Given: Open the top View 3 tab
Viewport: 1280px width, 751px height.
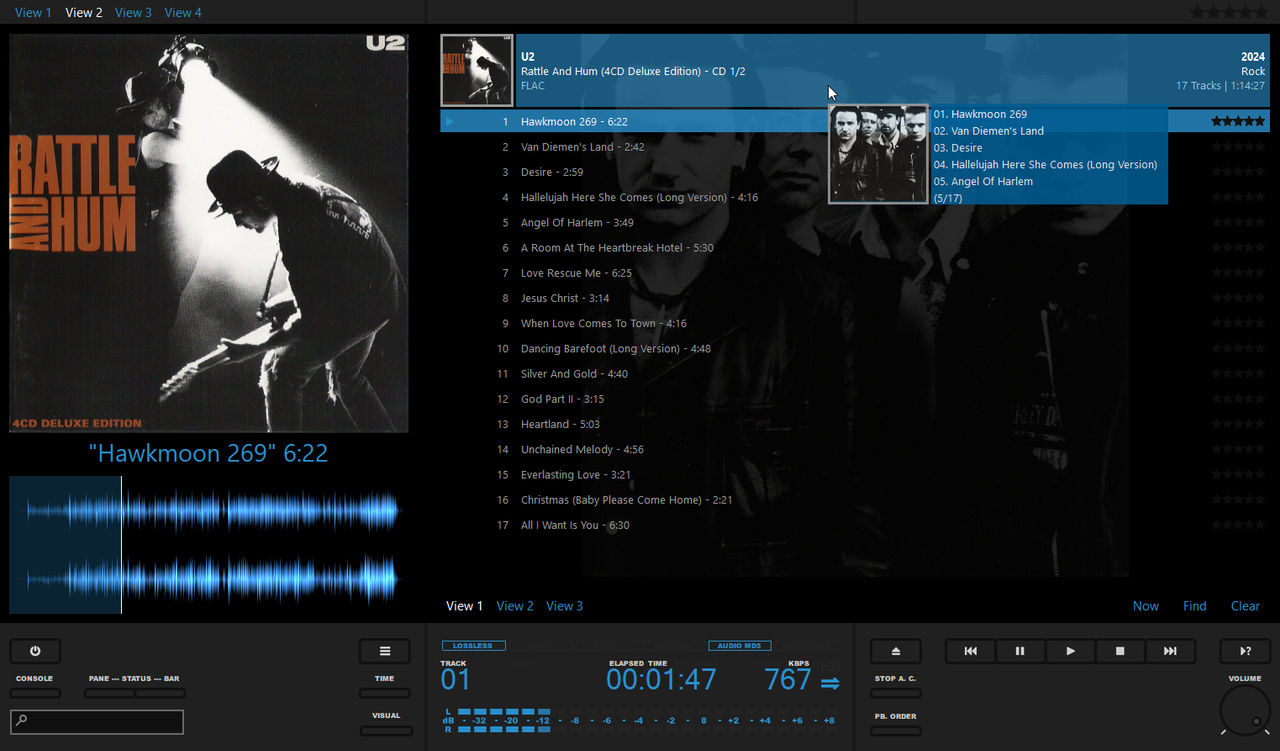Looking at the screenshot, I should coord(134,12).
